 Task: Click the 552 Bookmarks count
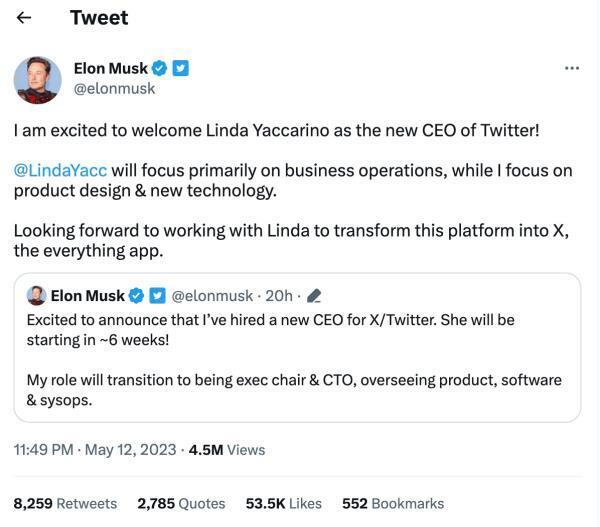pyautogui.click(x=392, y=503)
